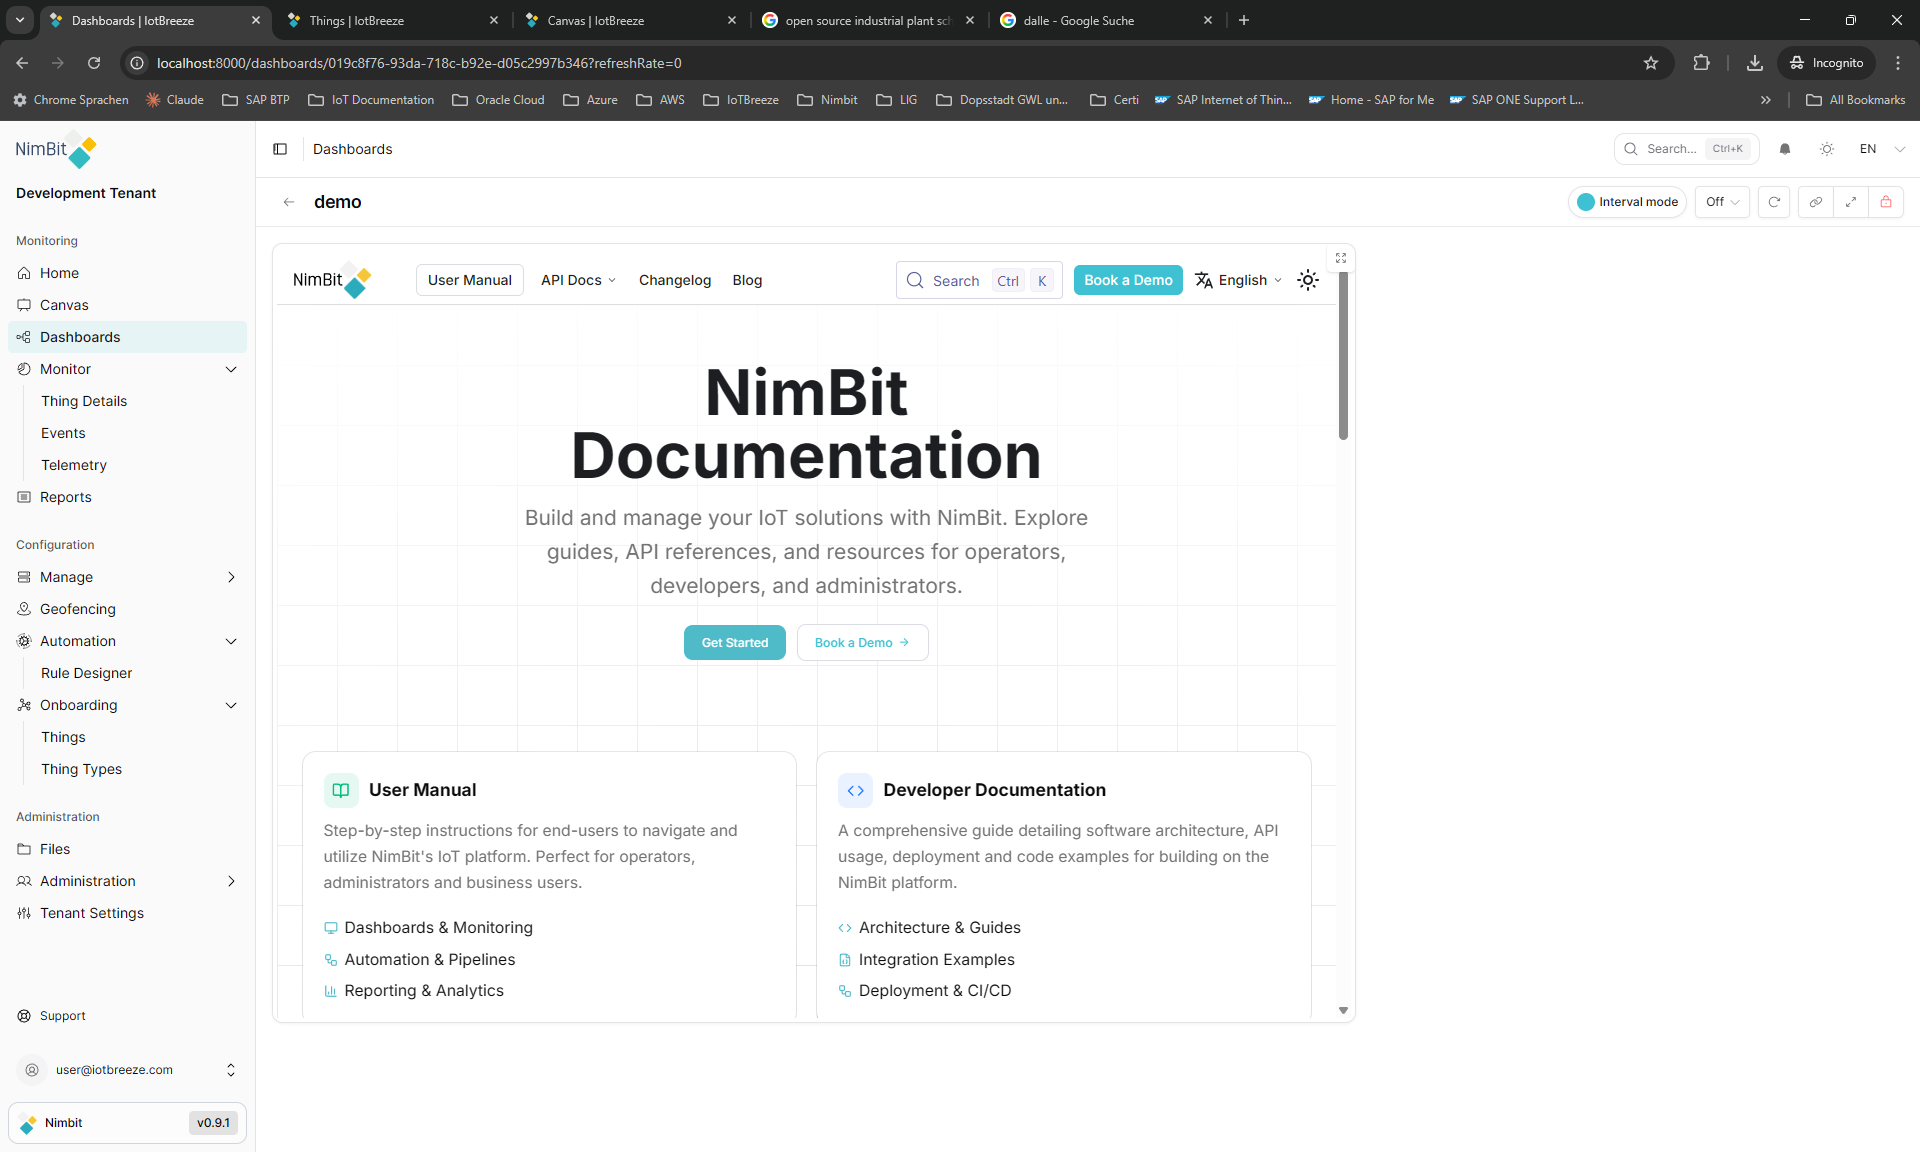
Task: Click the notifications bell icon
Action: click(x=1785, y=149)
